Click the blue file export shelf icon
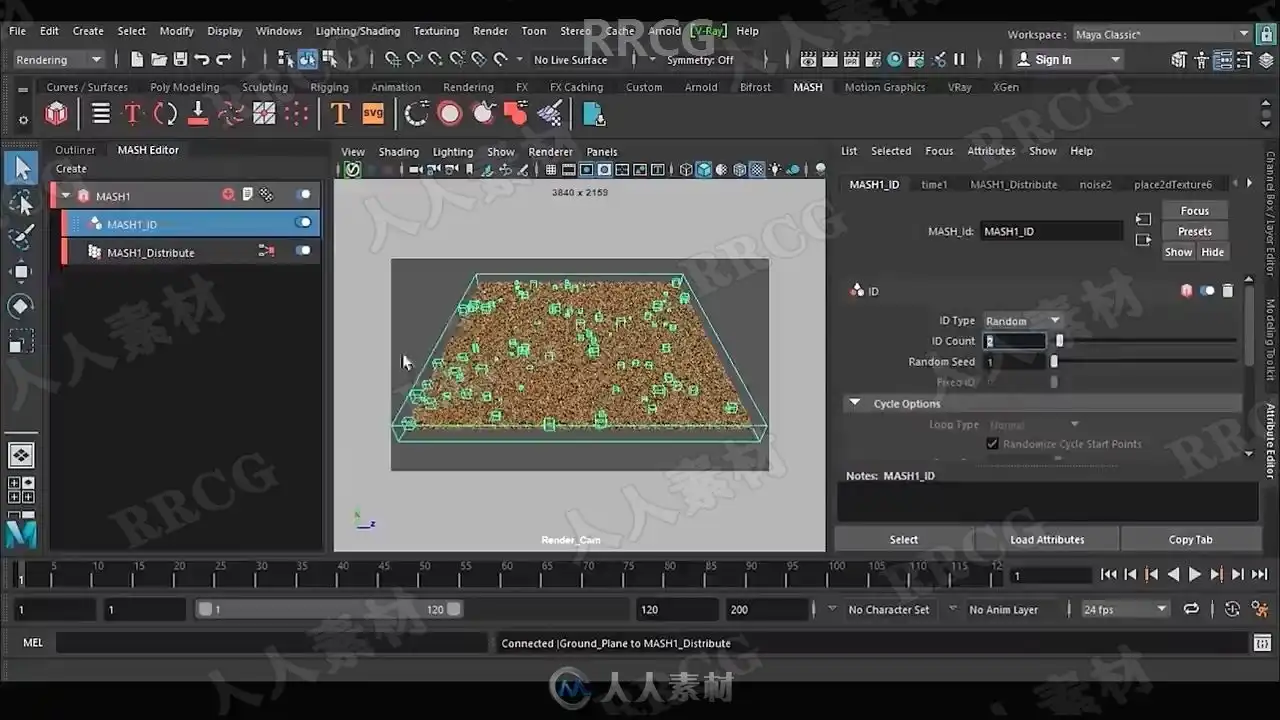This screenshot has width=1280, height=720. pyautogui.click(x=594, y=114)
